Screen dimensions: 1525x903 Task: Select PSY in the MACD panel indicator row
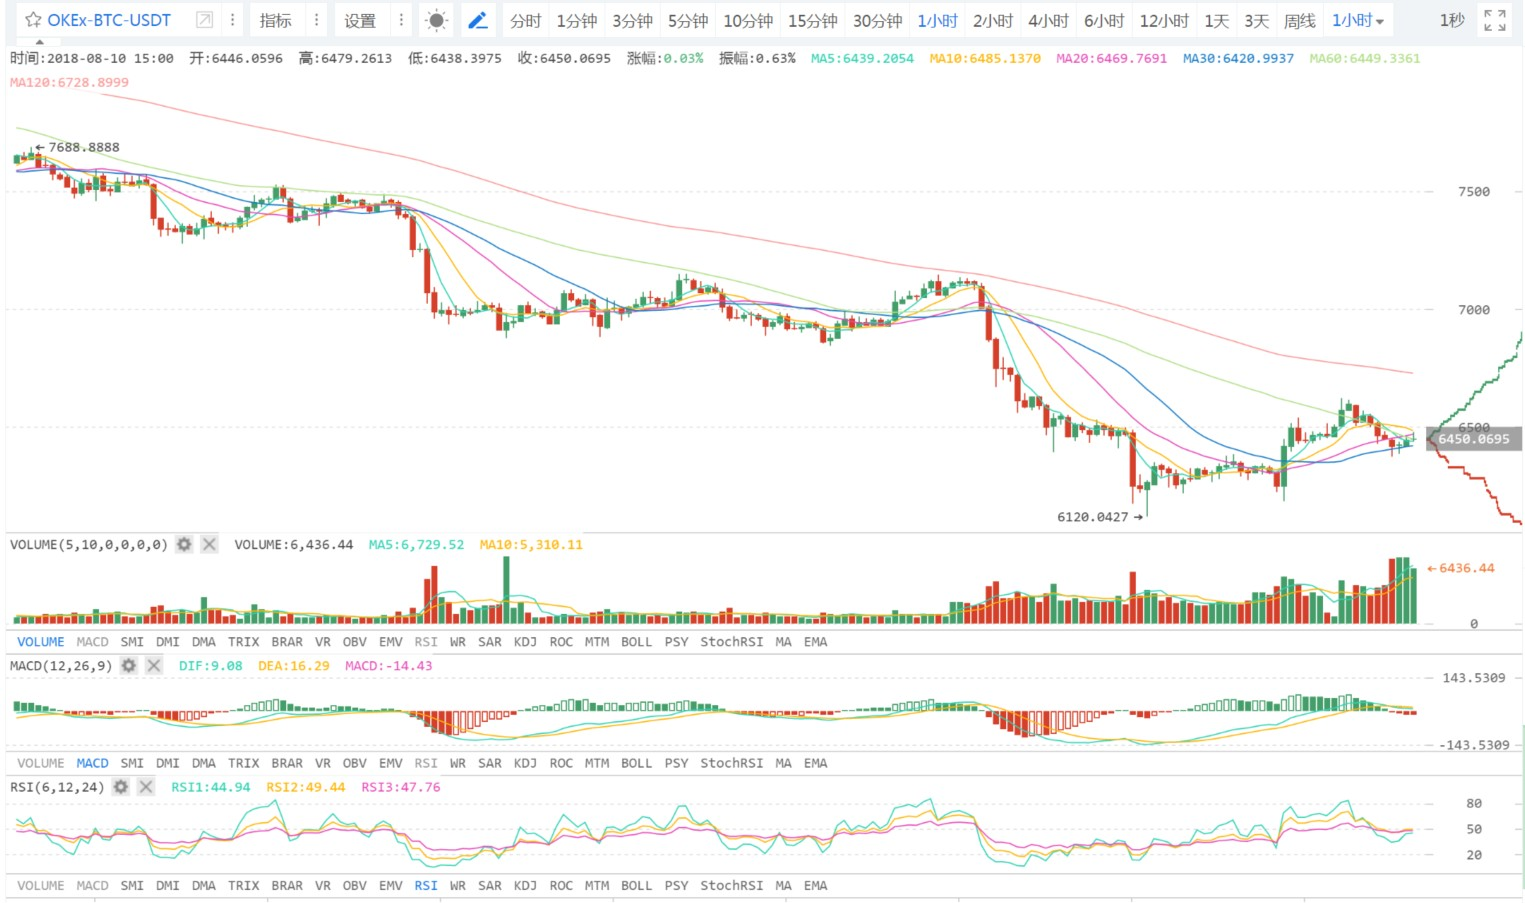676,763
